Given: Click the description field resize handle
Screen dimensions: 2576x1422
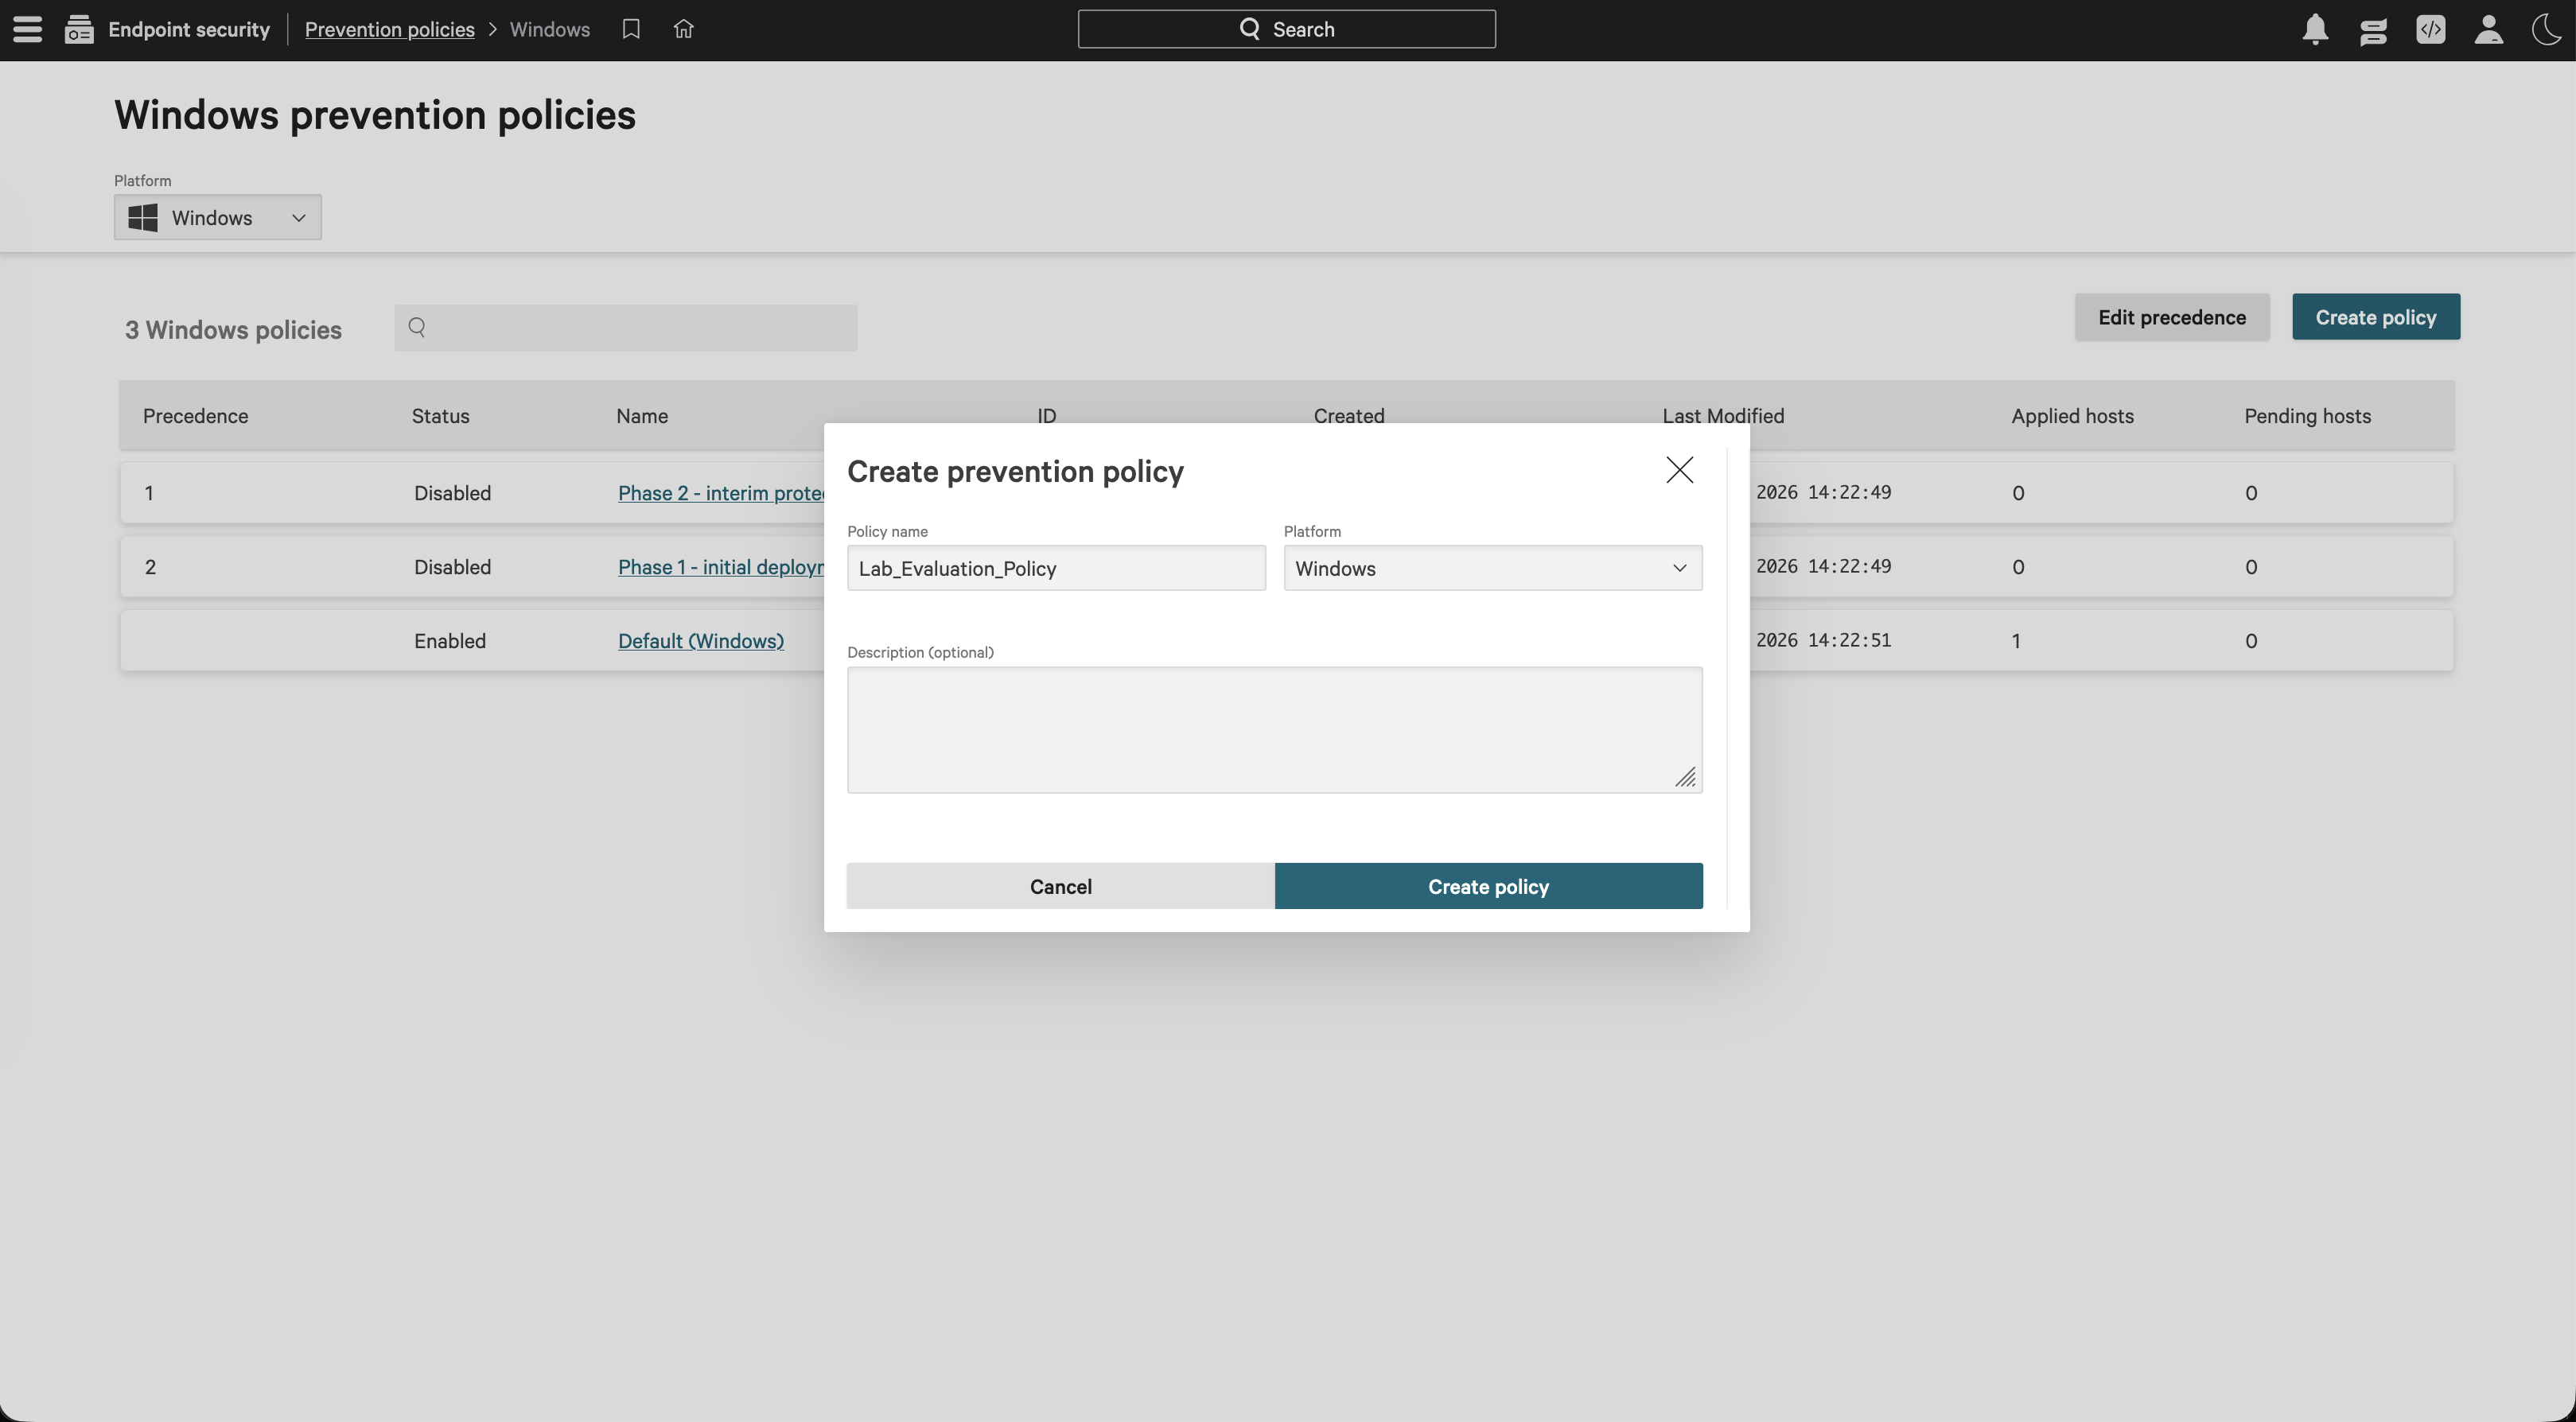Looking at the screenshot, I should click(x=1686, y=778).
